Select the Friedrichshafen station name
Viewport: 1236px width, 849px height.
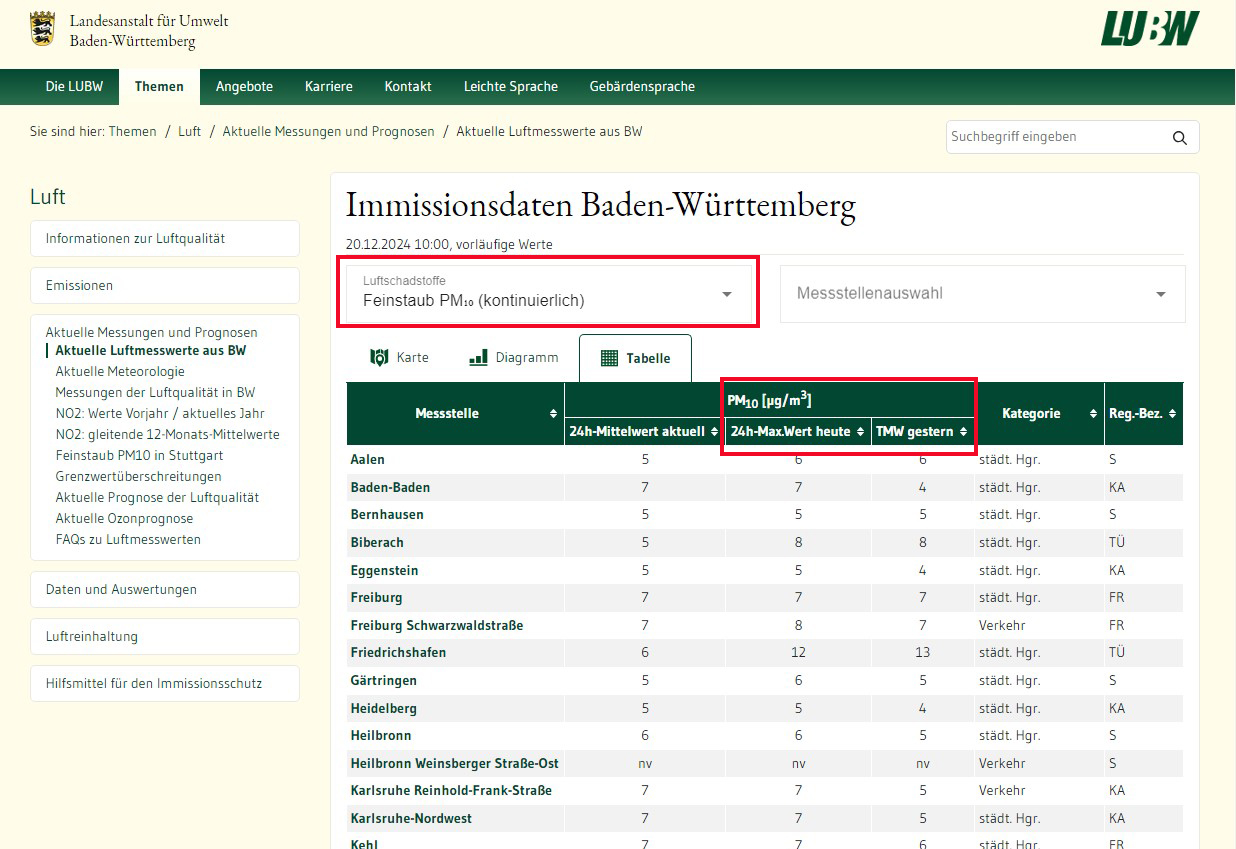pos(398,652)
